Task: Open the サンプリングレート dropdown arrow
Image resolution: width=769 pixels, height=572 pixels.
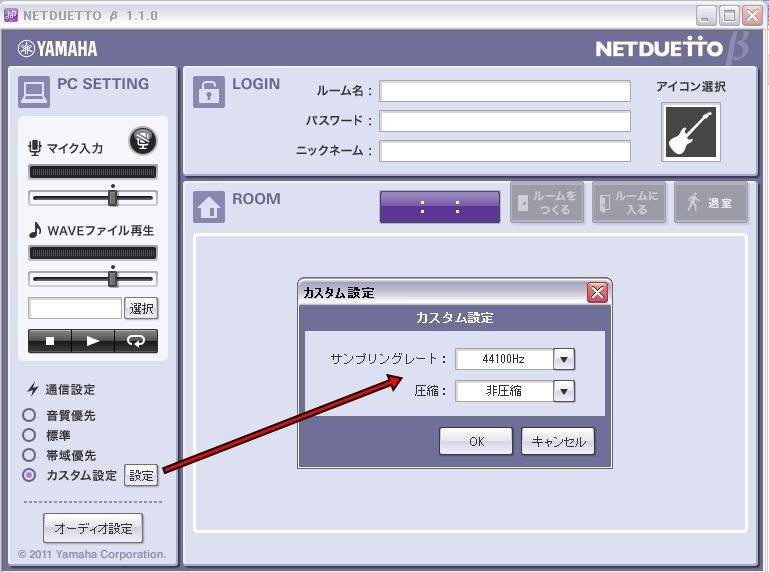Action: (x=564, y=359)
